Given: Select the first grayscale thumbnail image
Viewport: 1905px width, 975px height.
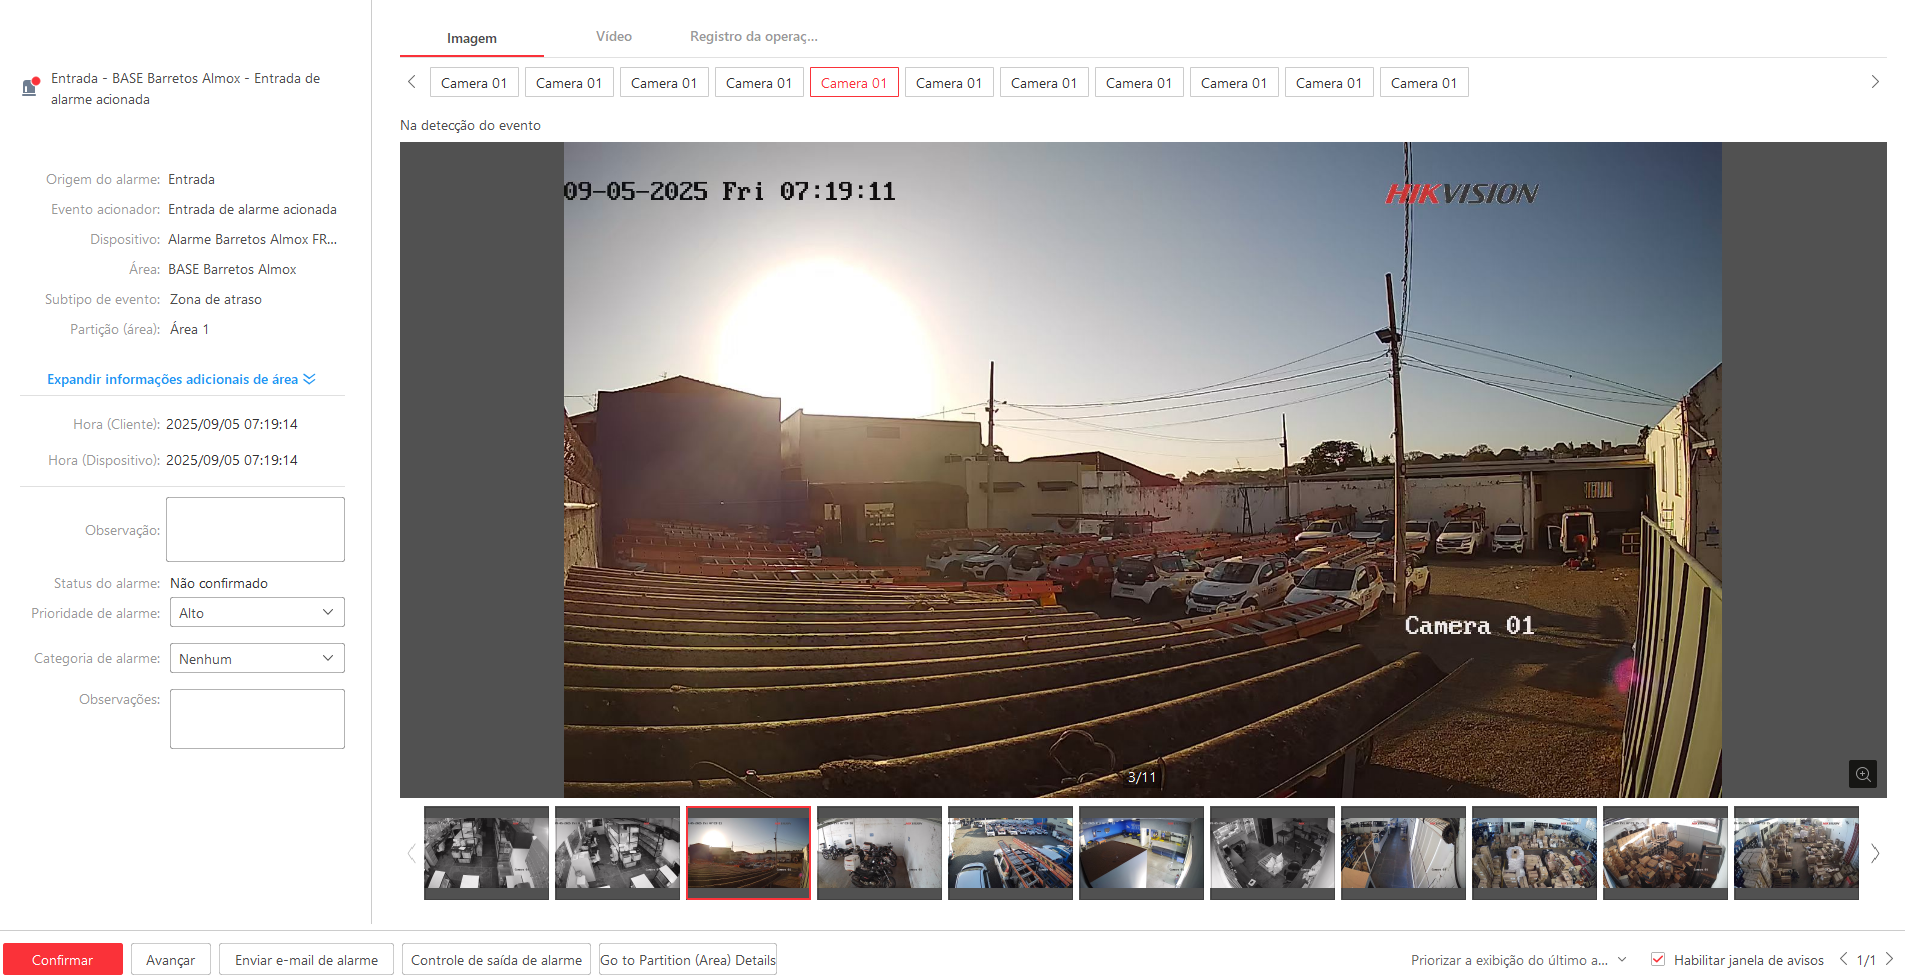Looking at the screenshot, I should click(486, 852).
